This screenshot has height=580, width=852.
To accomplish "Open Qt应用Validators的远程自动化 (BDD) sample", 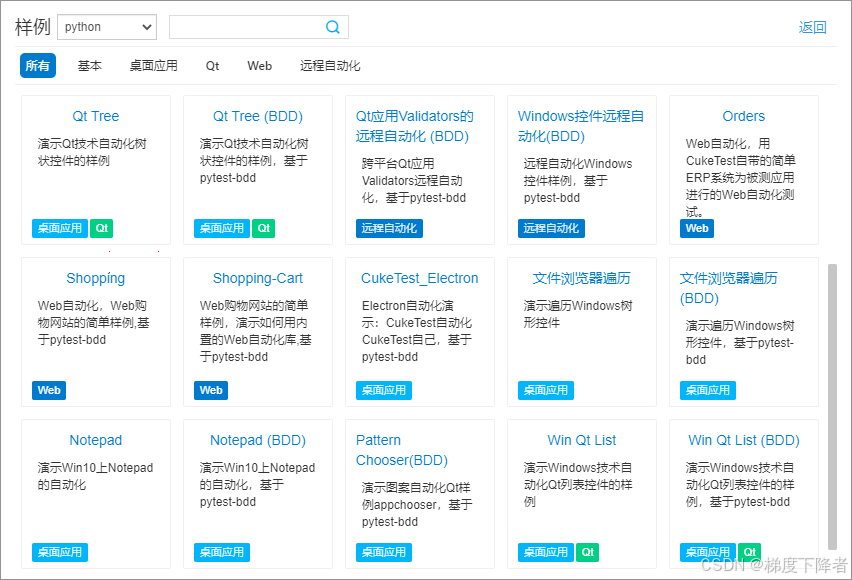I will [415, 126].
